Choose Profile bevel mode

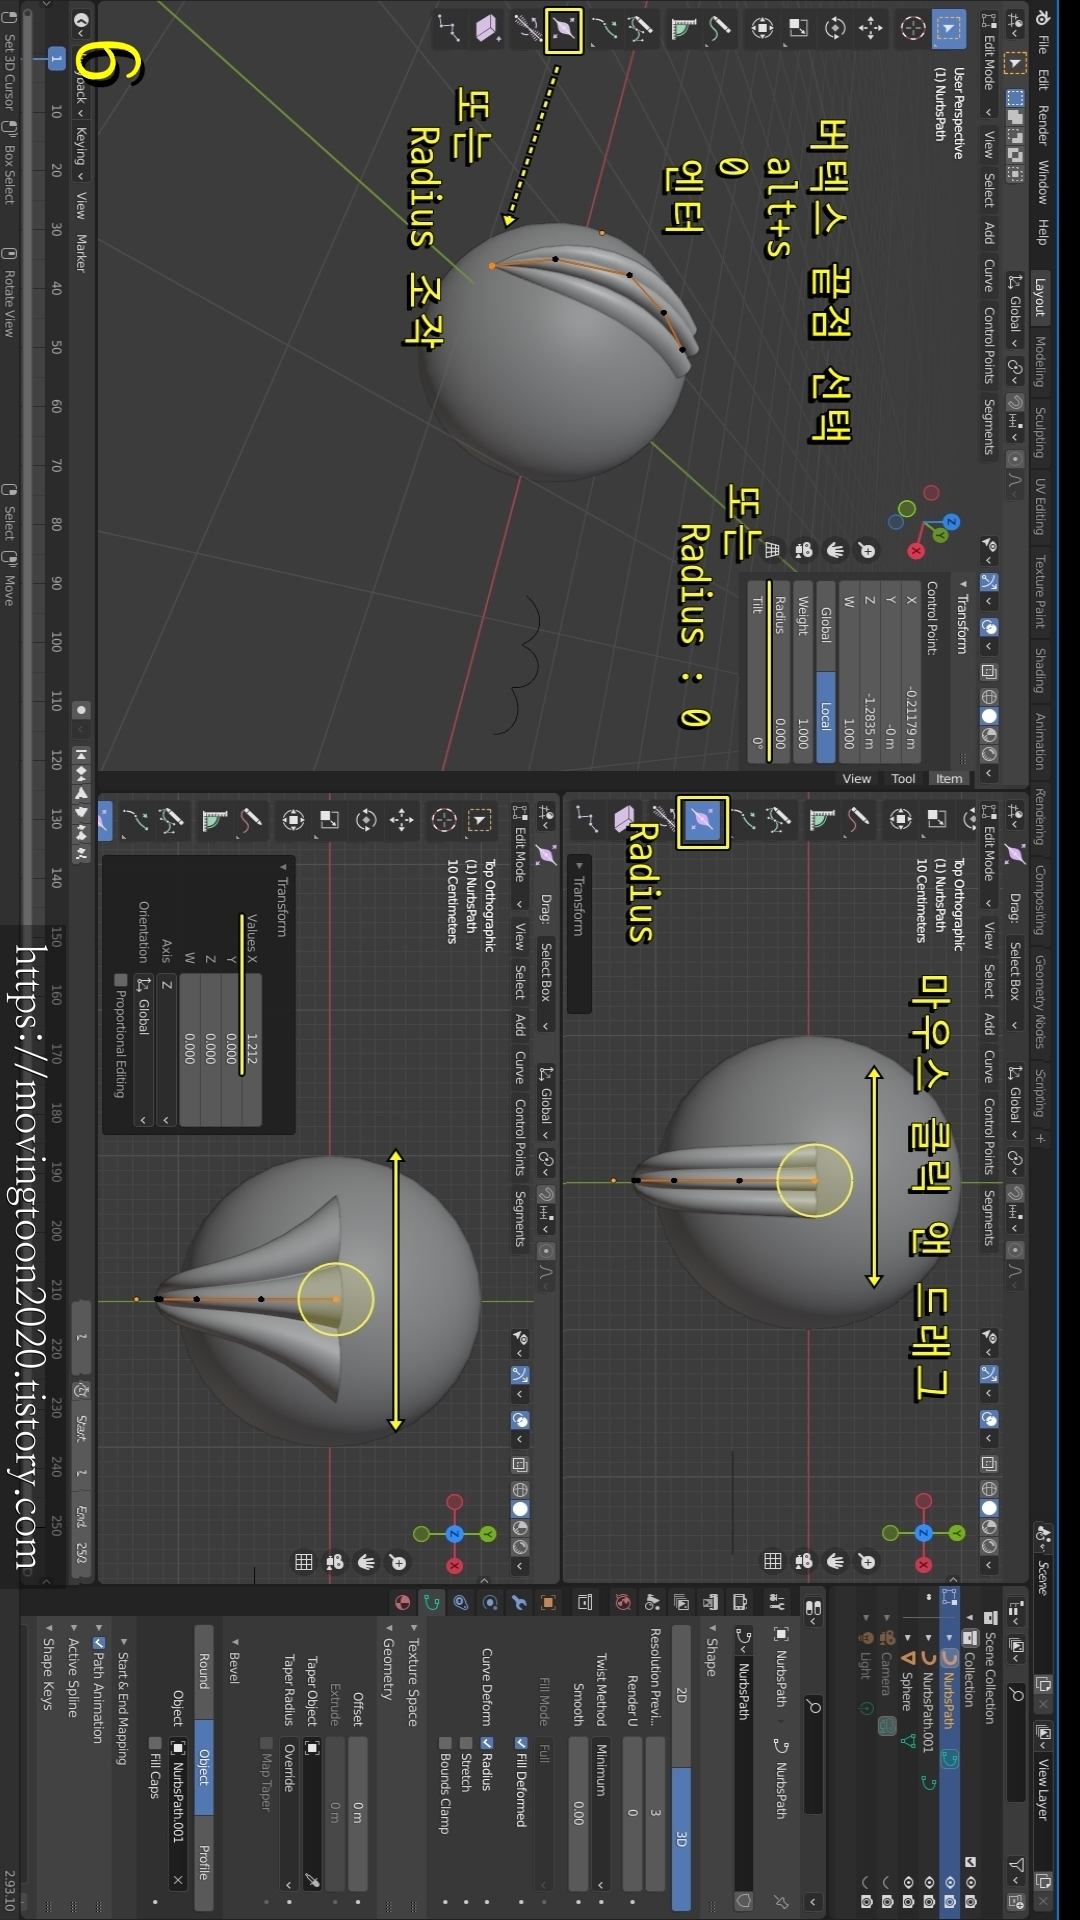tap(204, 1862)
